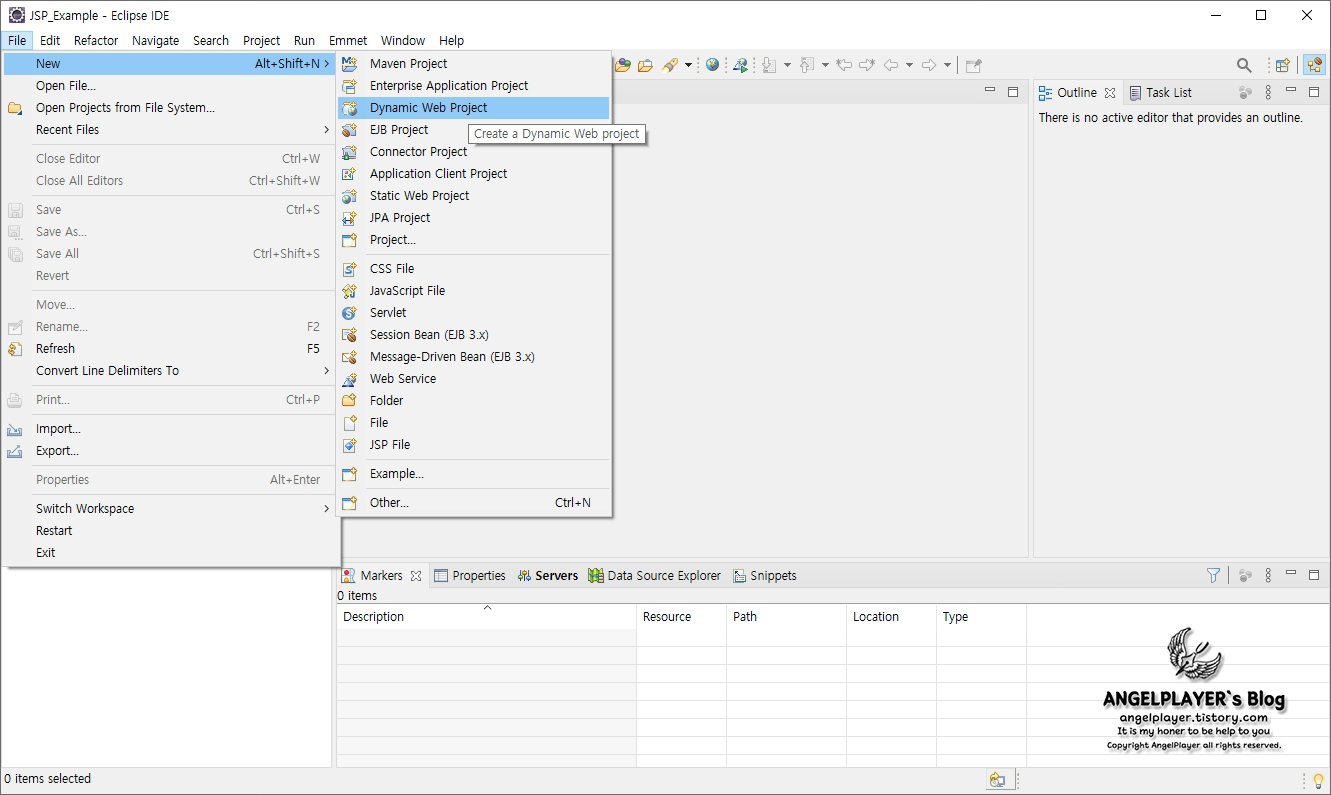The width and height of the screenshot is (1331, 795).
Task: Choose Web Service in New submenu
Action: click(x=474, y=379)
